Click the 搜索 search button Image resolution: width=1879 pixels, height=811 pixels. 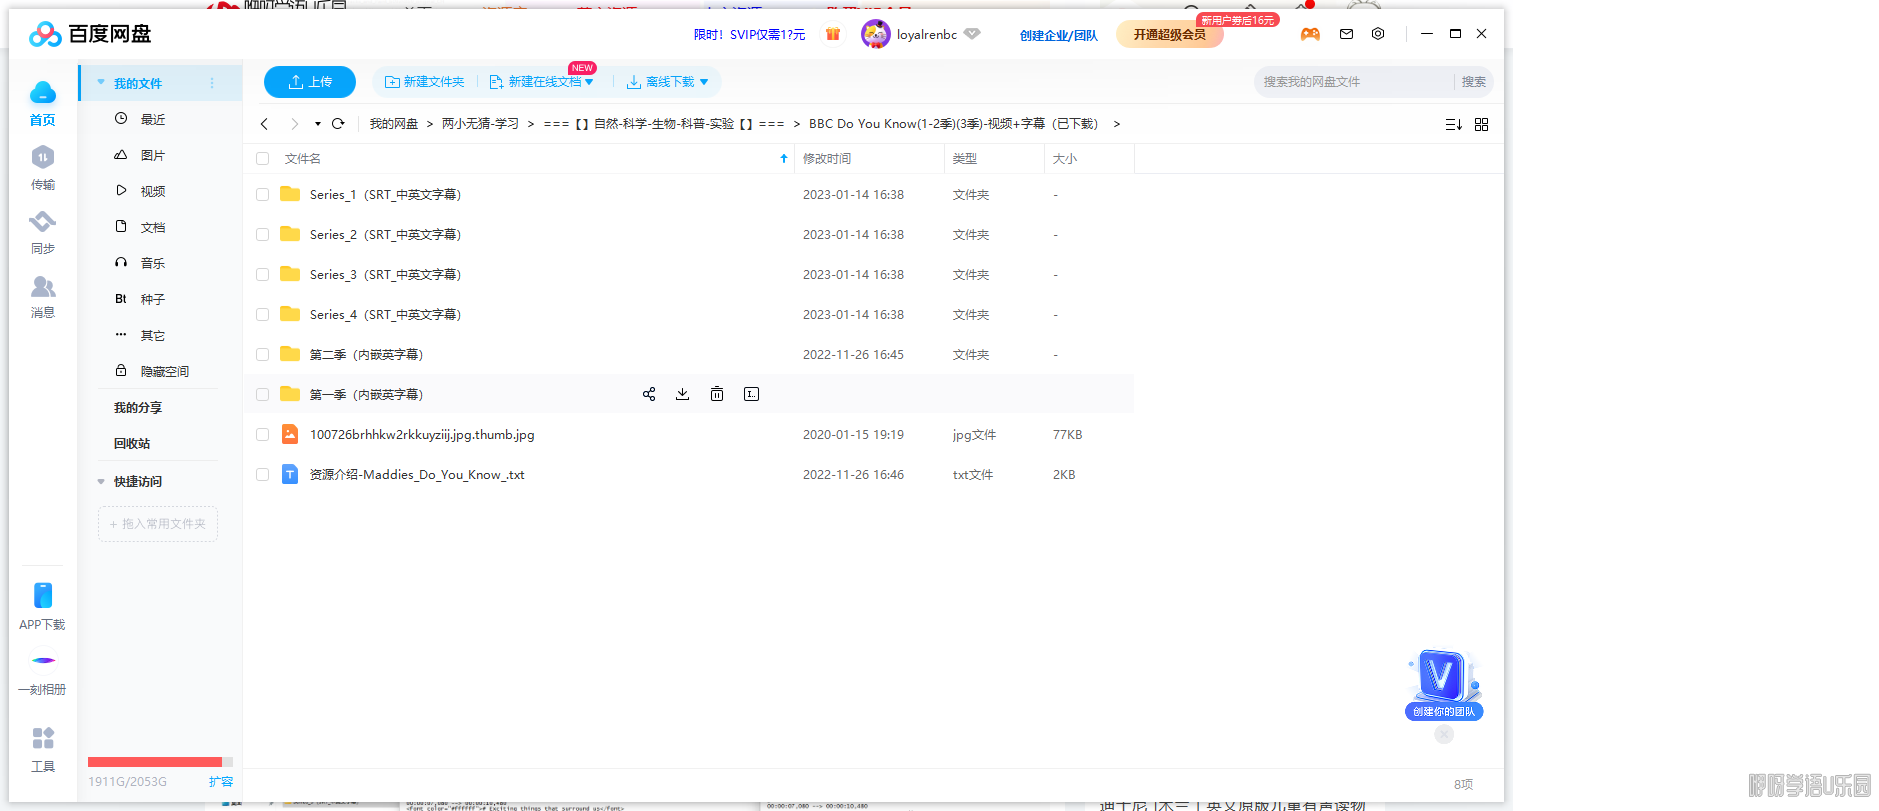(1474, 82)
